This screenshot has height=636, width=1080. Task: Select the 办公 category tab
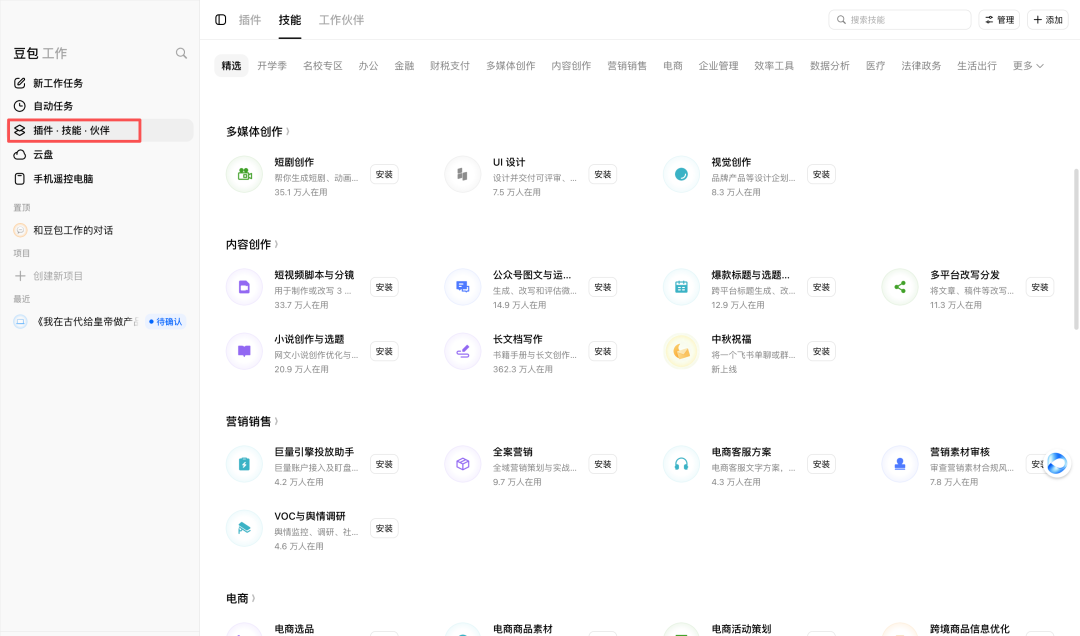tap(368, 65)
